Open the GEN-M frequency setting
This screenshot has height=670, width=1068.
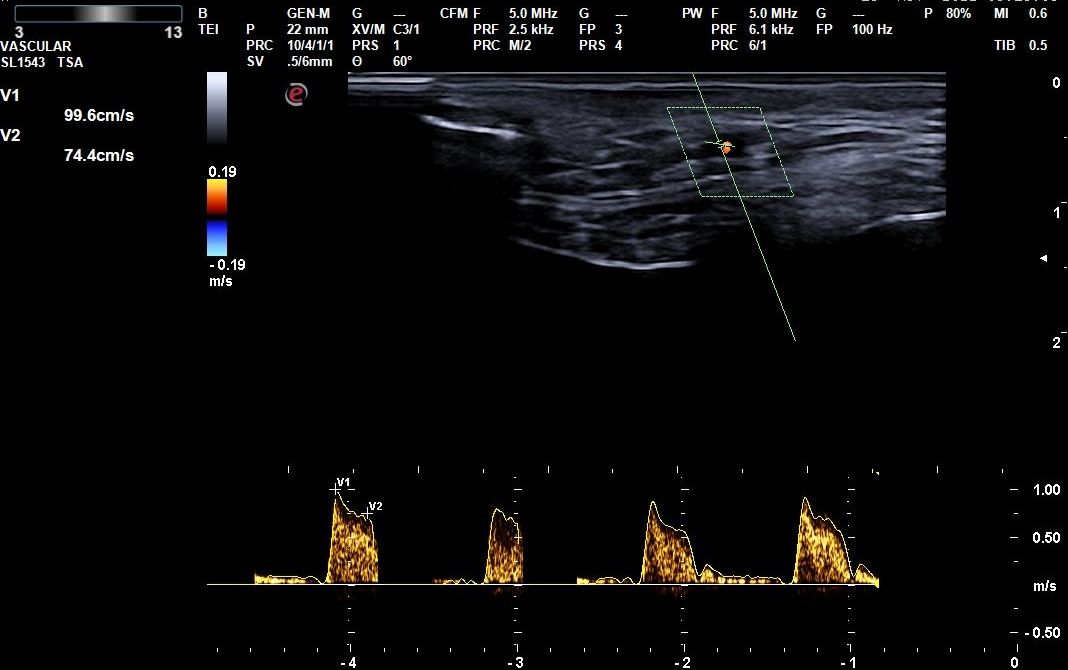click(x=308, y=14)
